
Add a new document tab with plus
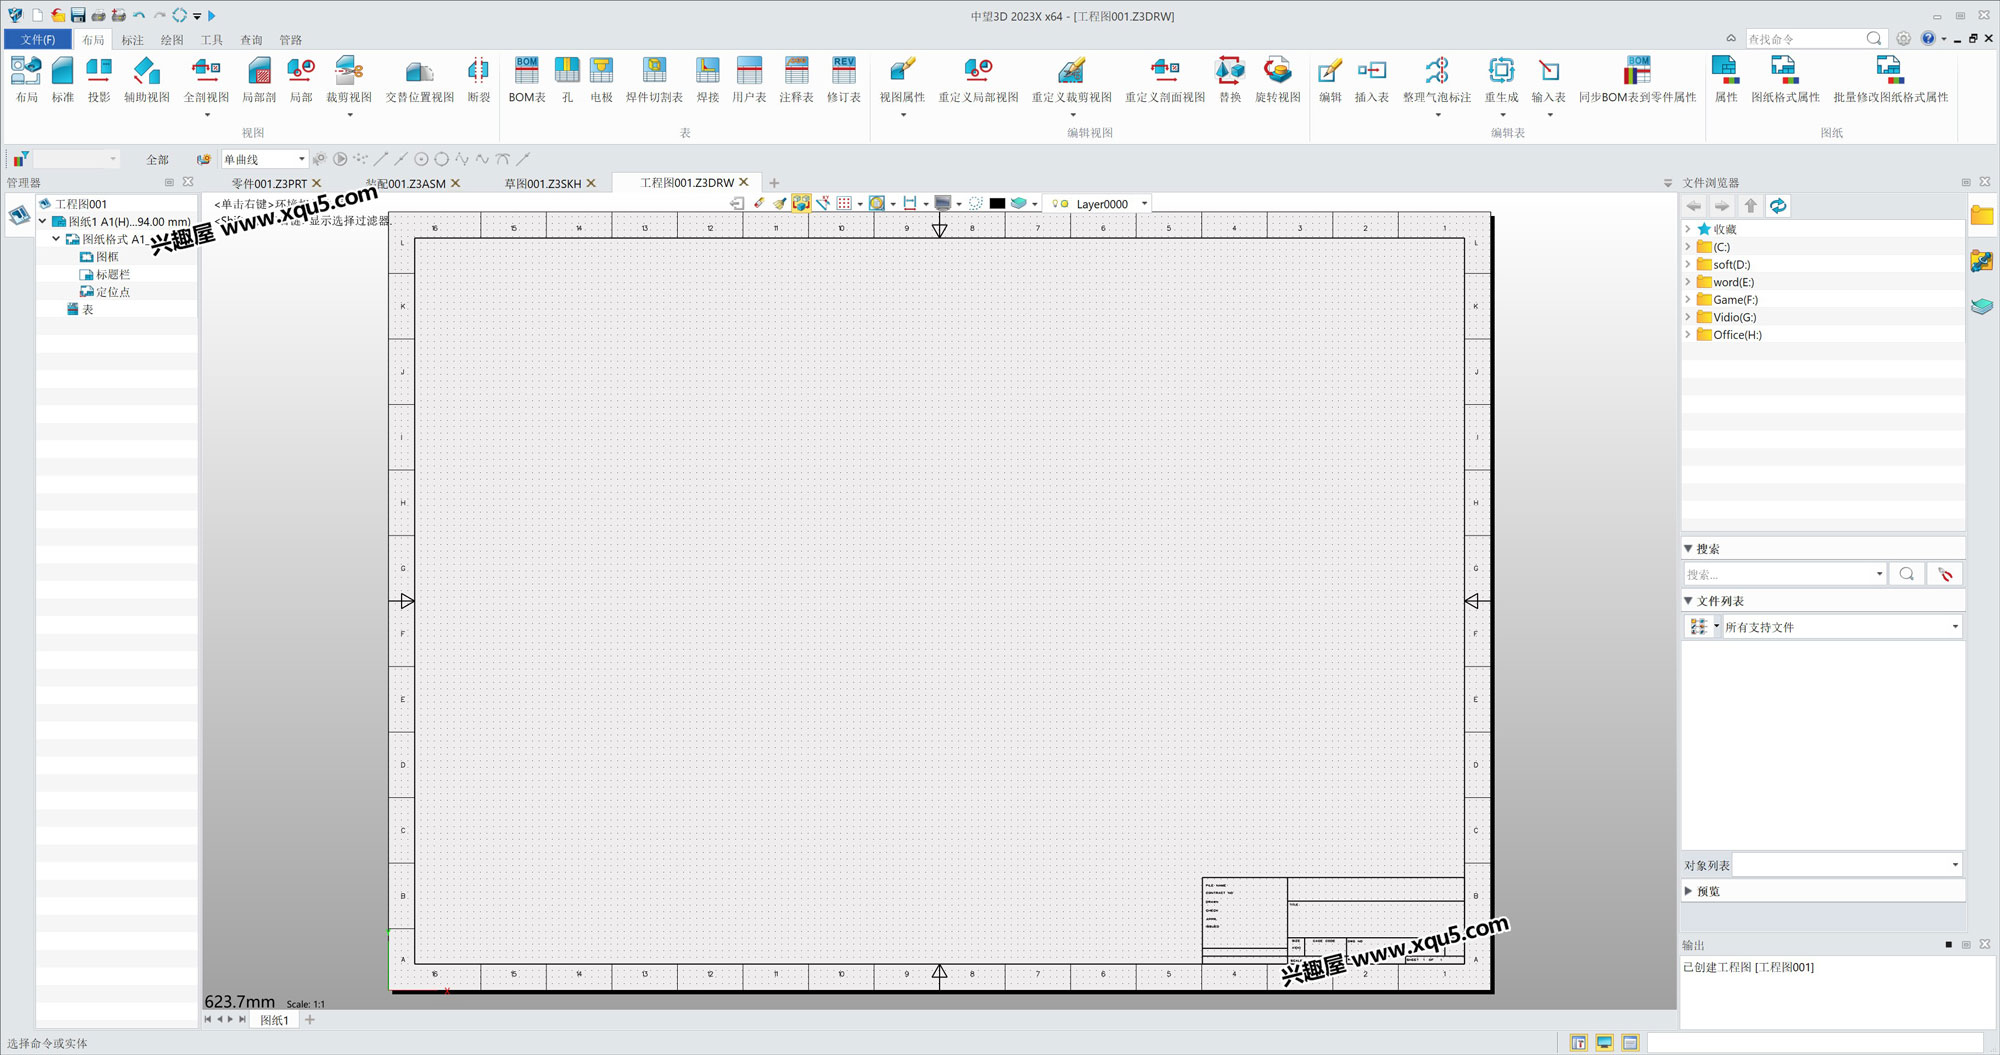pos(774,183)
